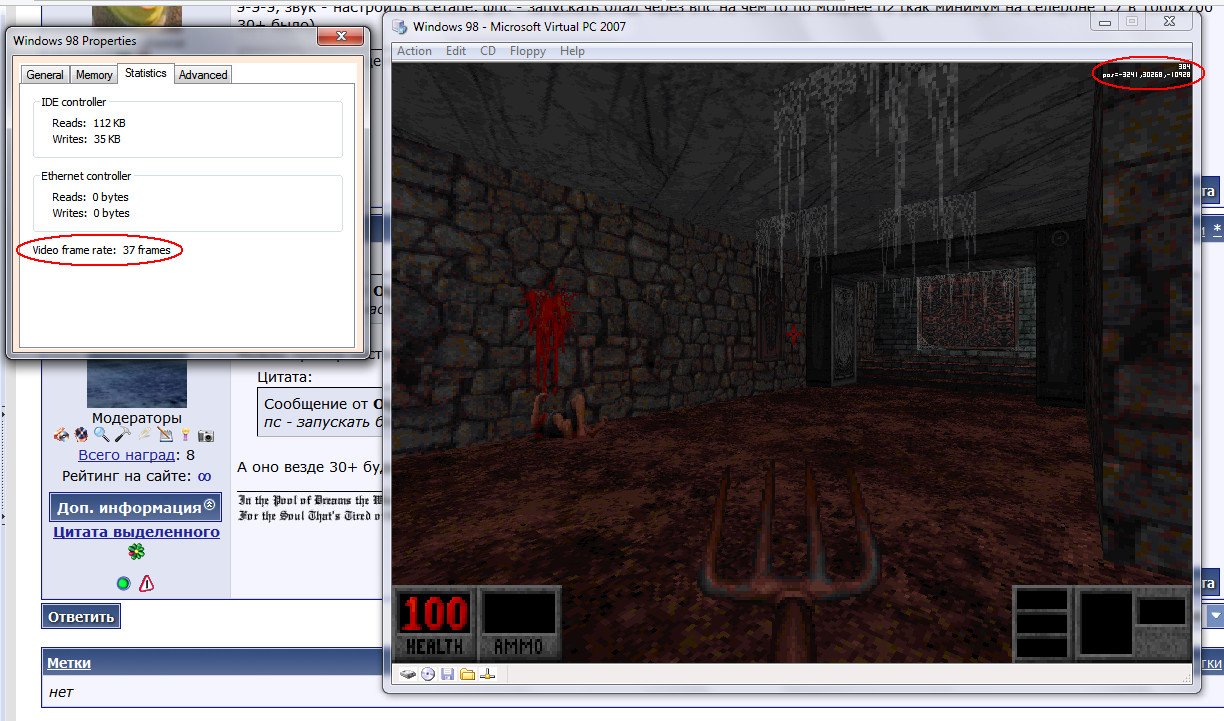
Task: Open the Action menu in Virtual PC
Action: click(415, 51)
